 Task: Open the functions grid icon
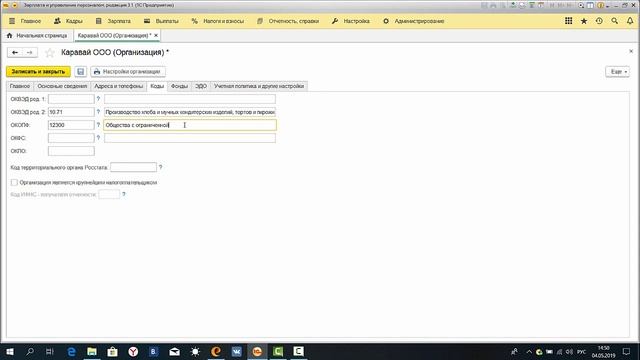pyautogui.click(x=569, y=21)
